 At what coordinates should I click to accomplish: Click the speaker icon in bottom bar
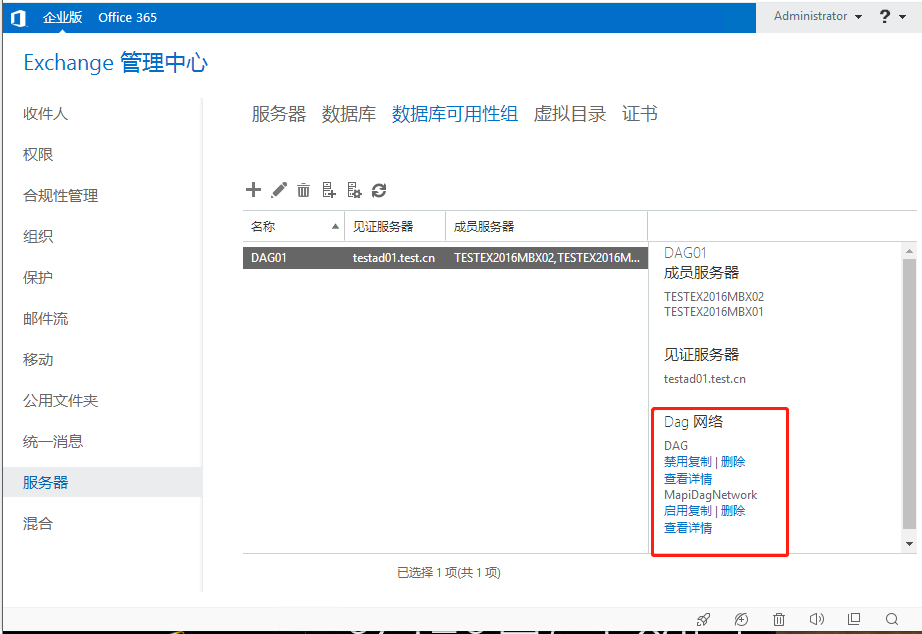click(817, 619)
